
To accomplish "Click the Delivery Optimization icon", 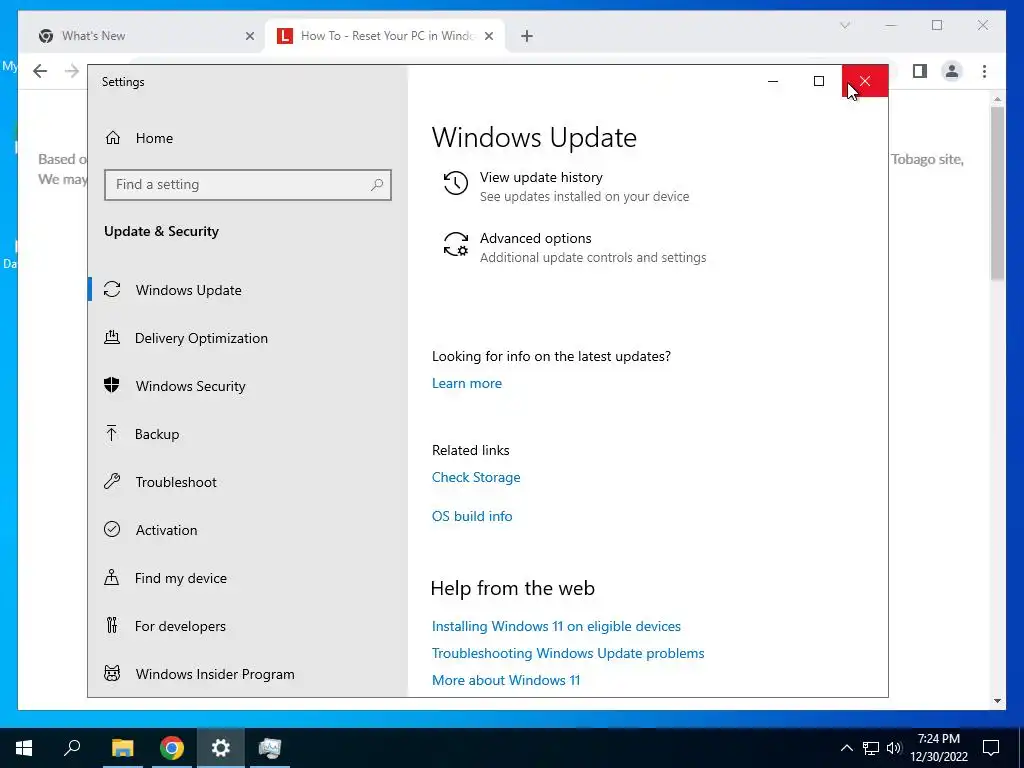I will (112, 337).
